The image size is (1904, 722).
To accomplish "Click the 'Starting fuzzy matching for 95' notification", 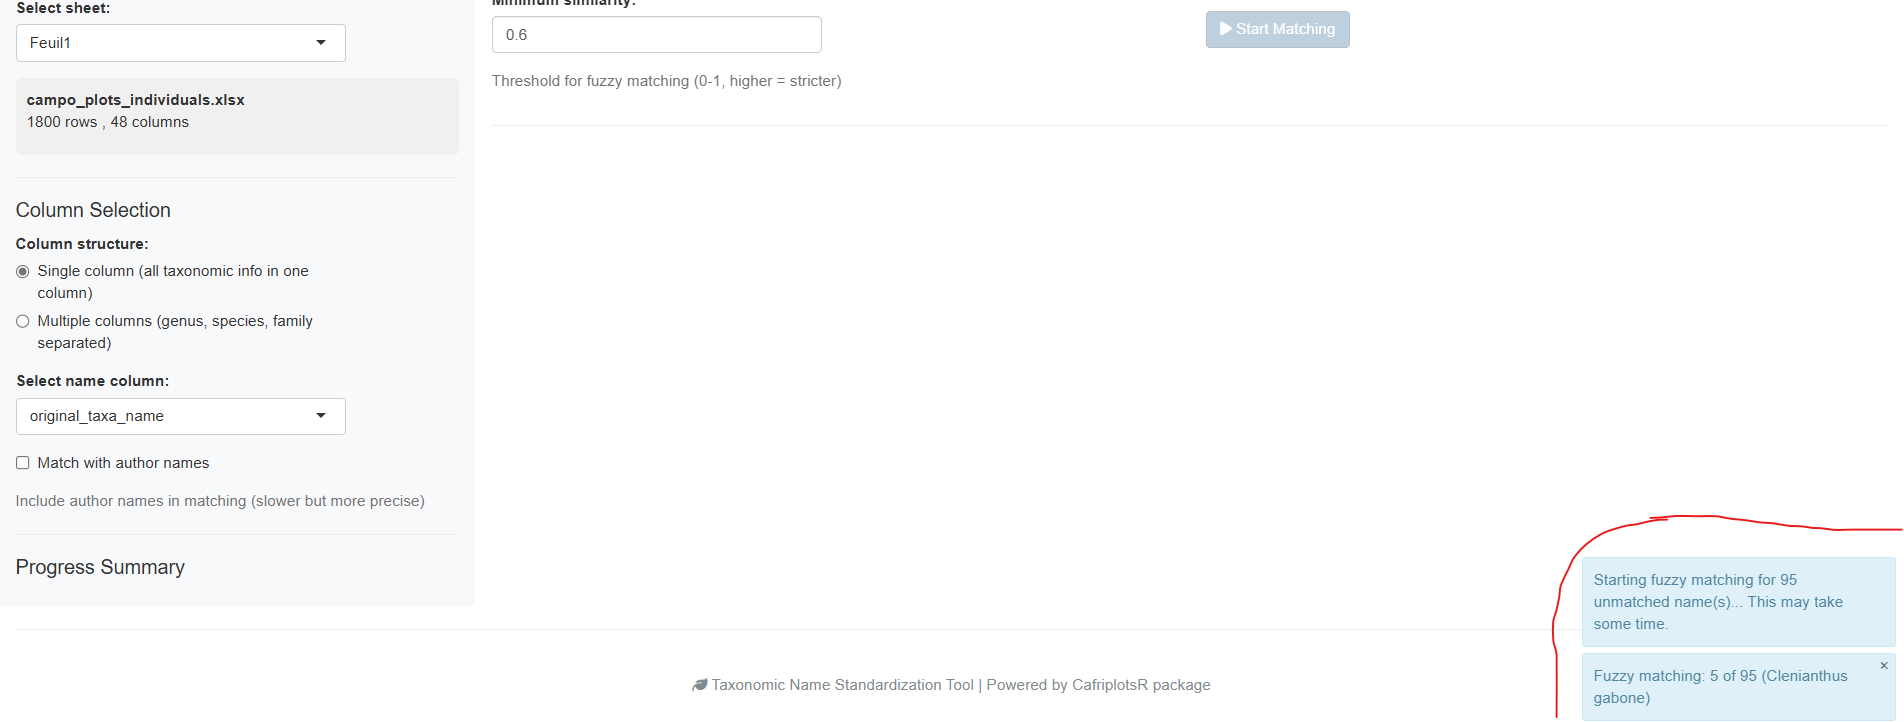I will coord(1739,602).
